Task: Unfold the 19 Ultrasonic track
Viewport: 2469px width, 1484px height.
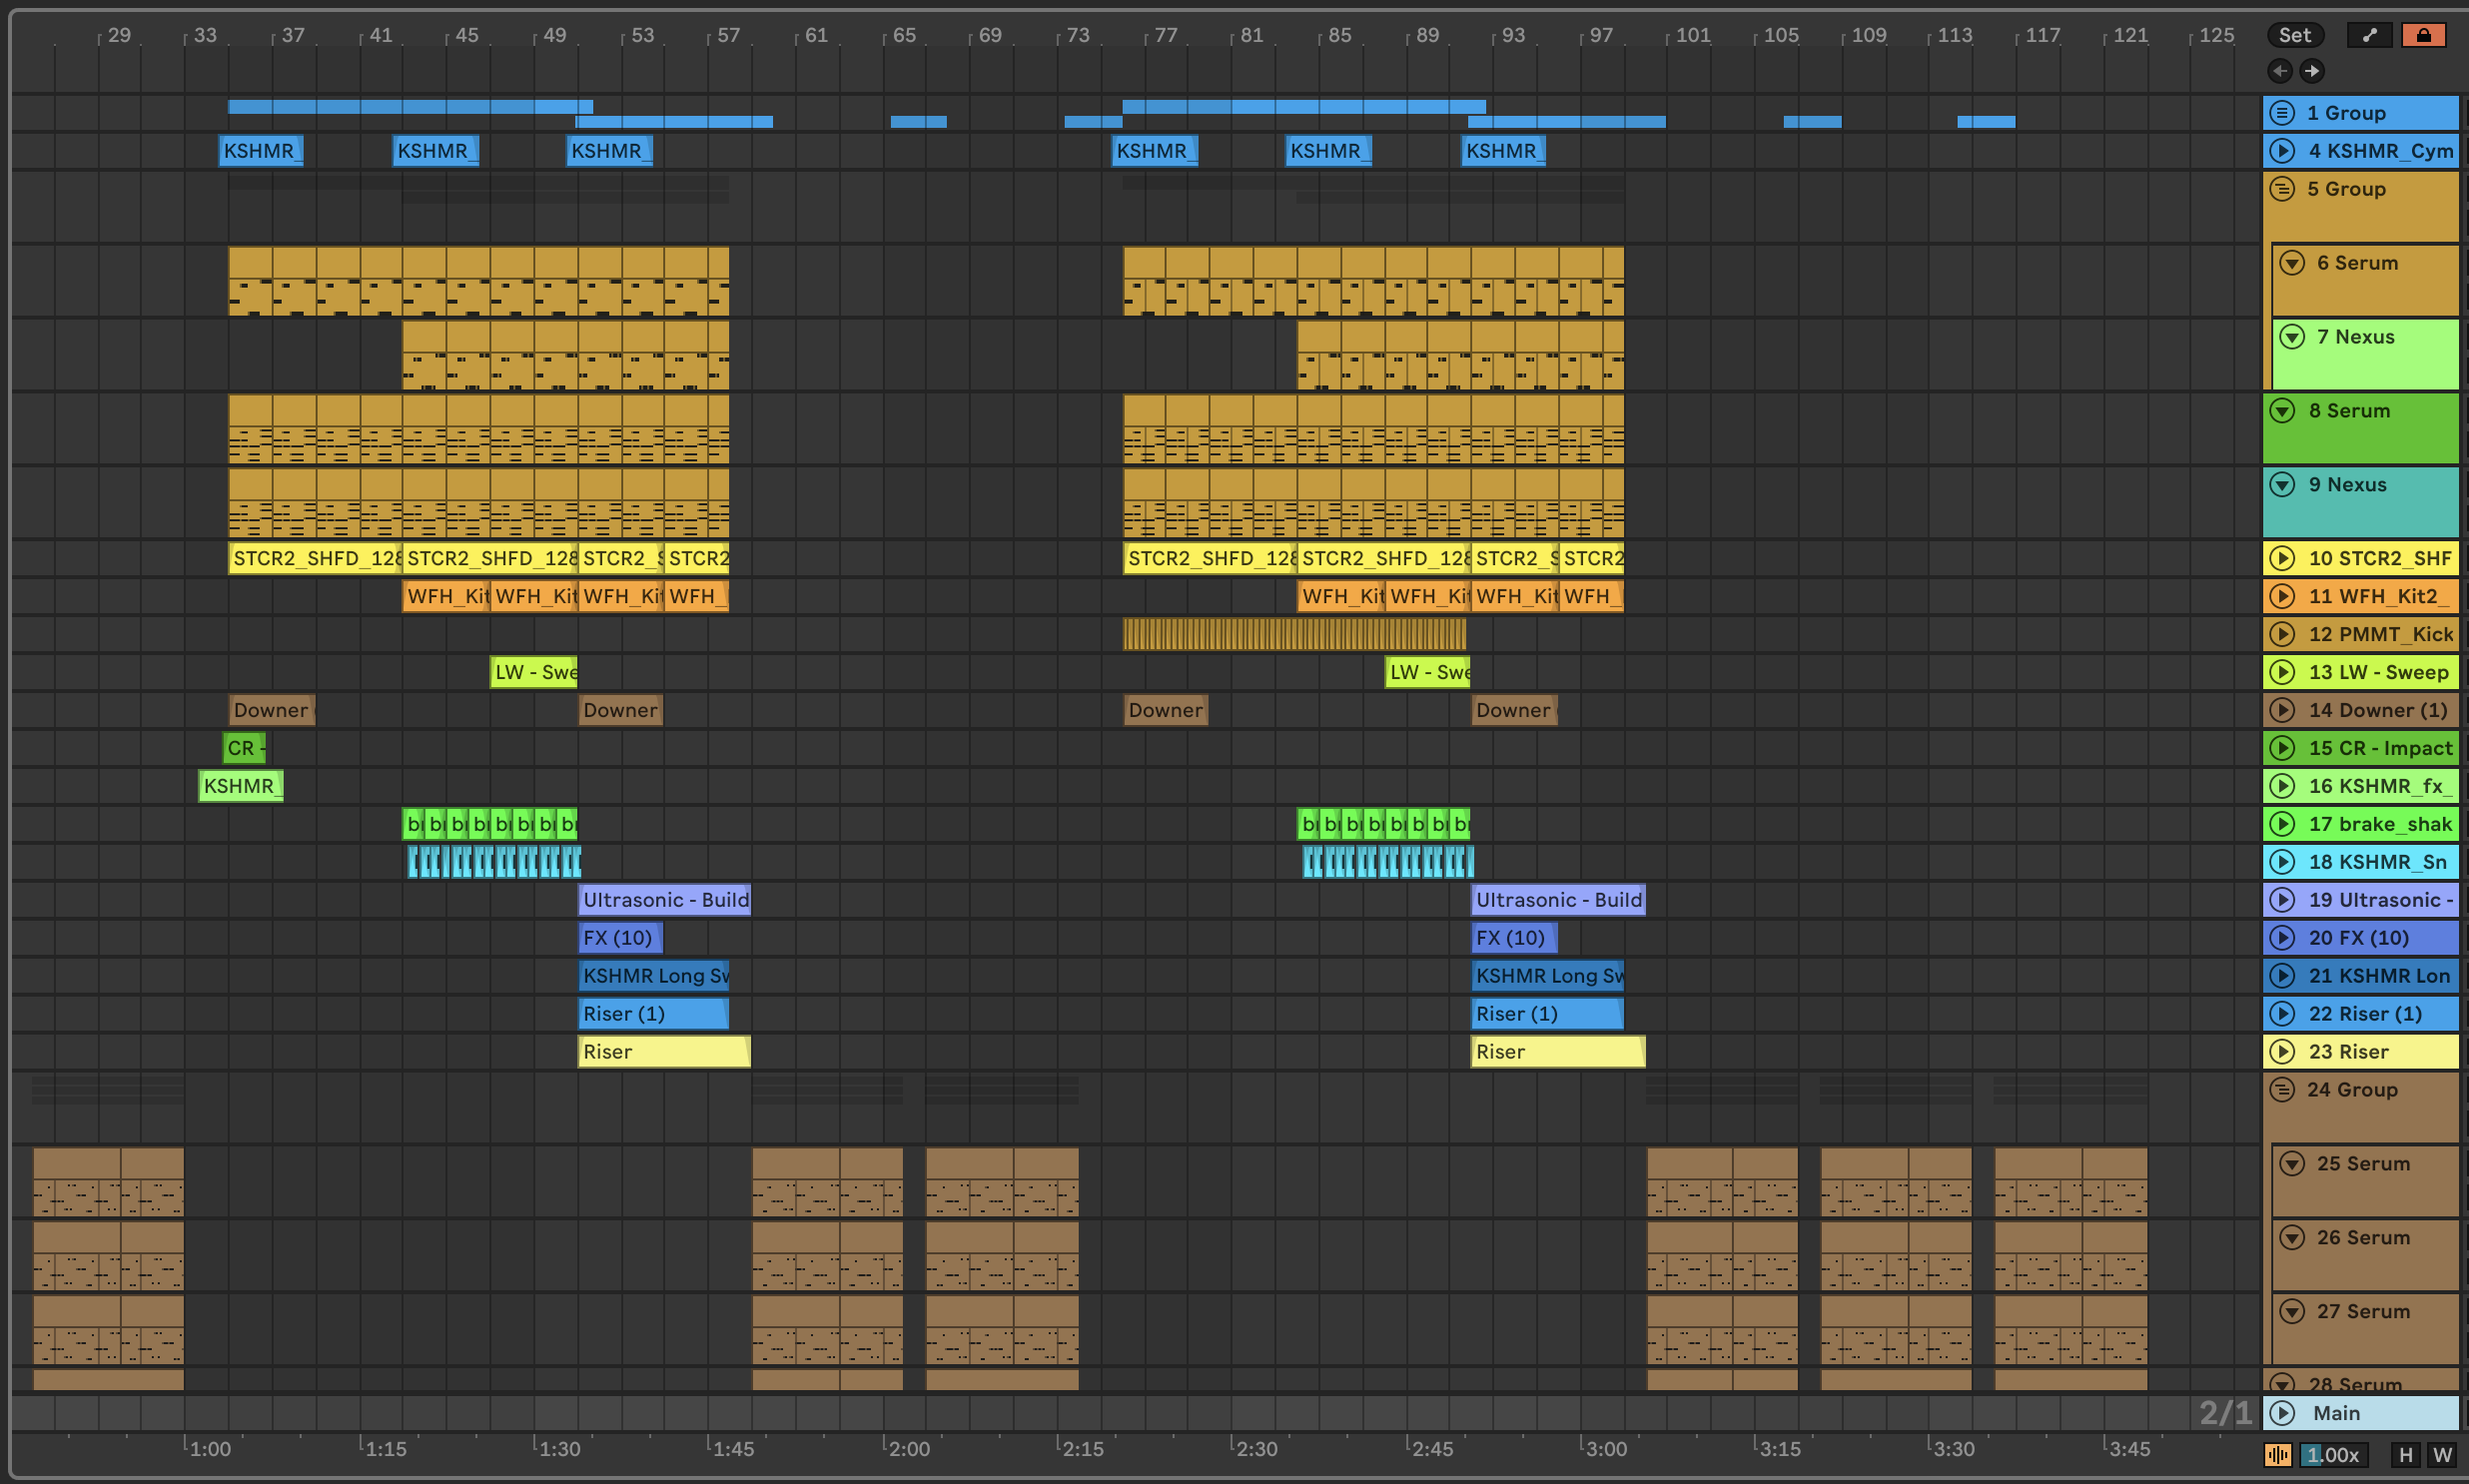Action: tap(2282, 900)
